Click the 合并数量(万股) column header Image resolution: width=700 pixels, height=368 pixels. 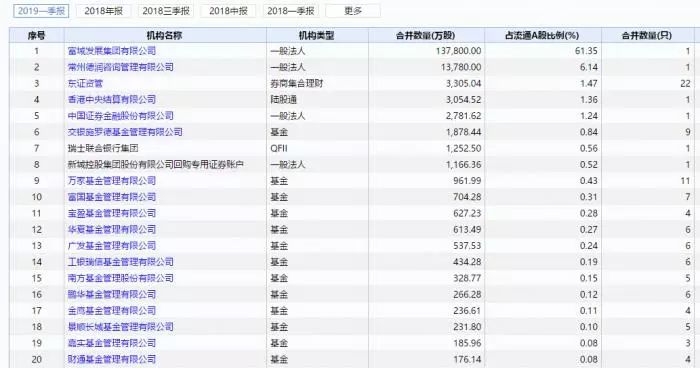426,35
